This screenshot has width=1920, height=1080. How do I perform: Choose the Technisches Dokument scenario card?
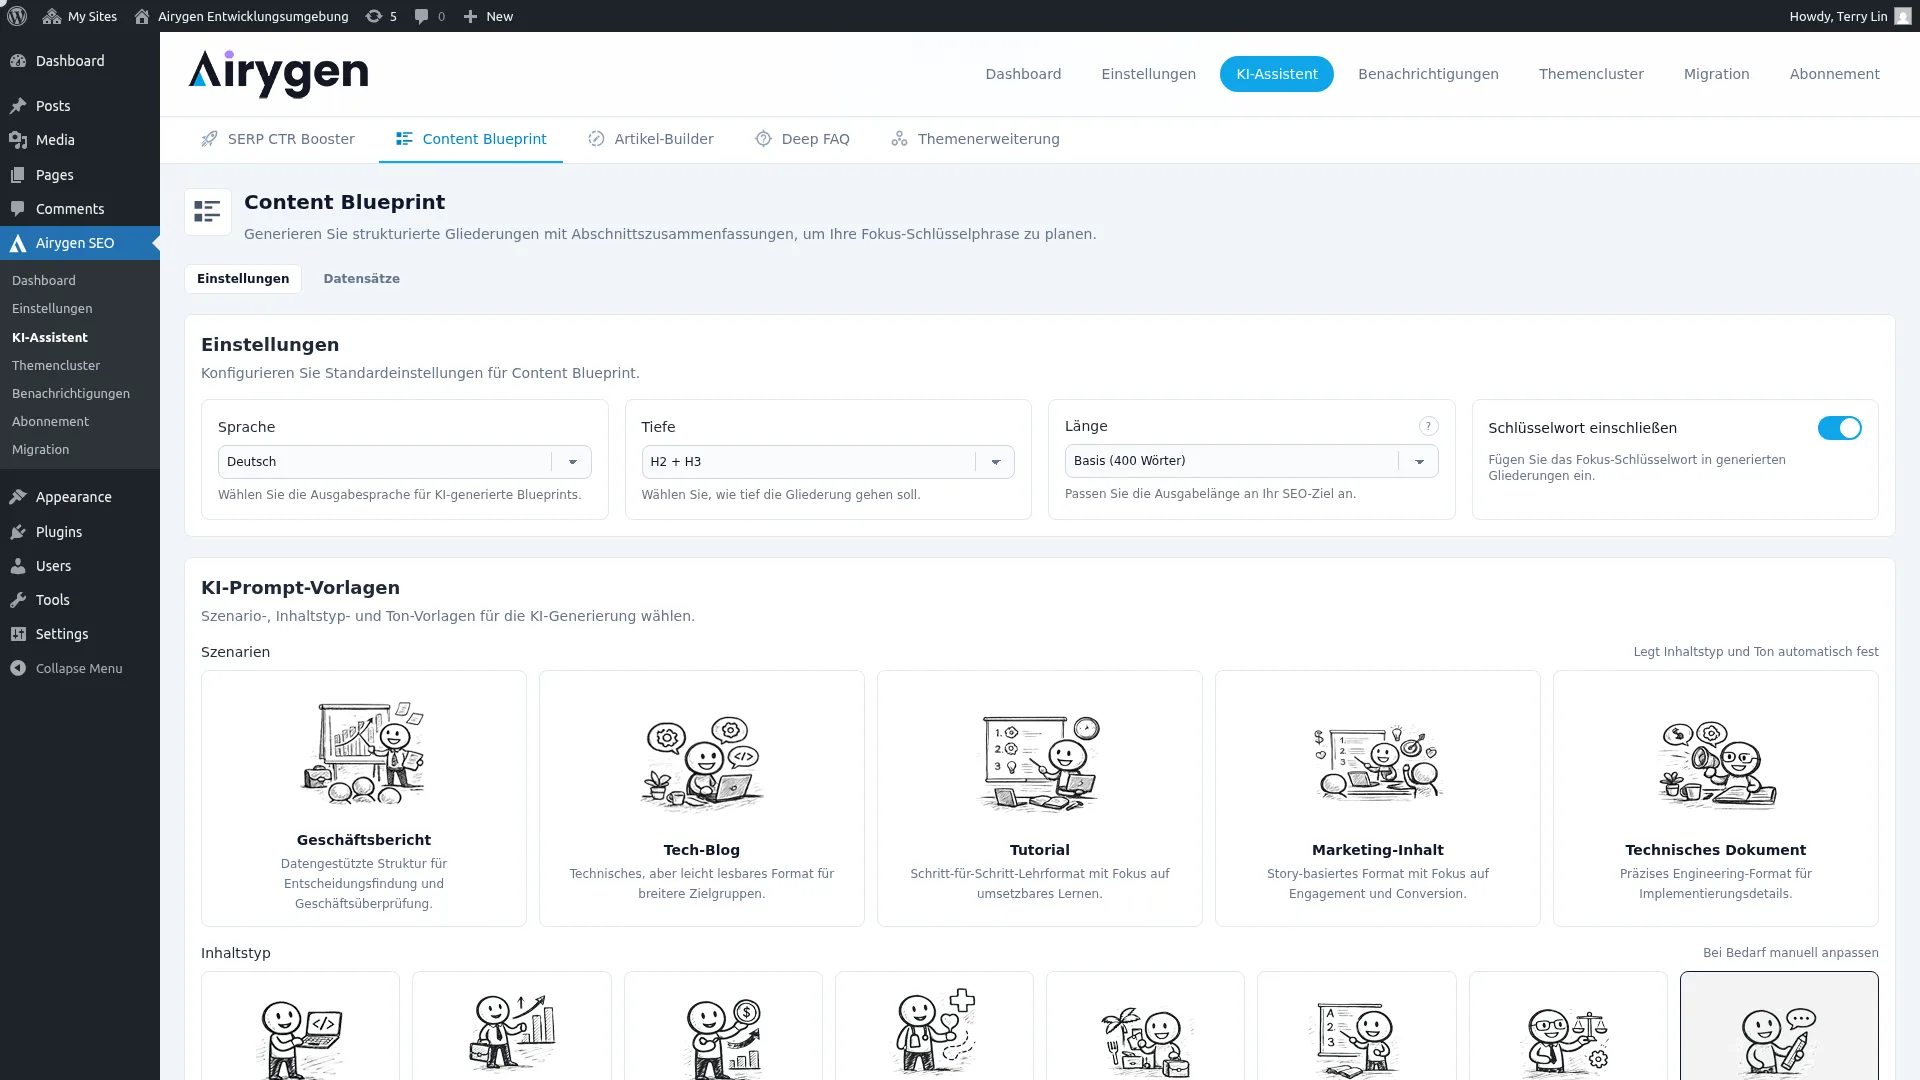(1716, 798)
